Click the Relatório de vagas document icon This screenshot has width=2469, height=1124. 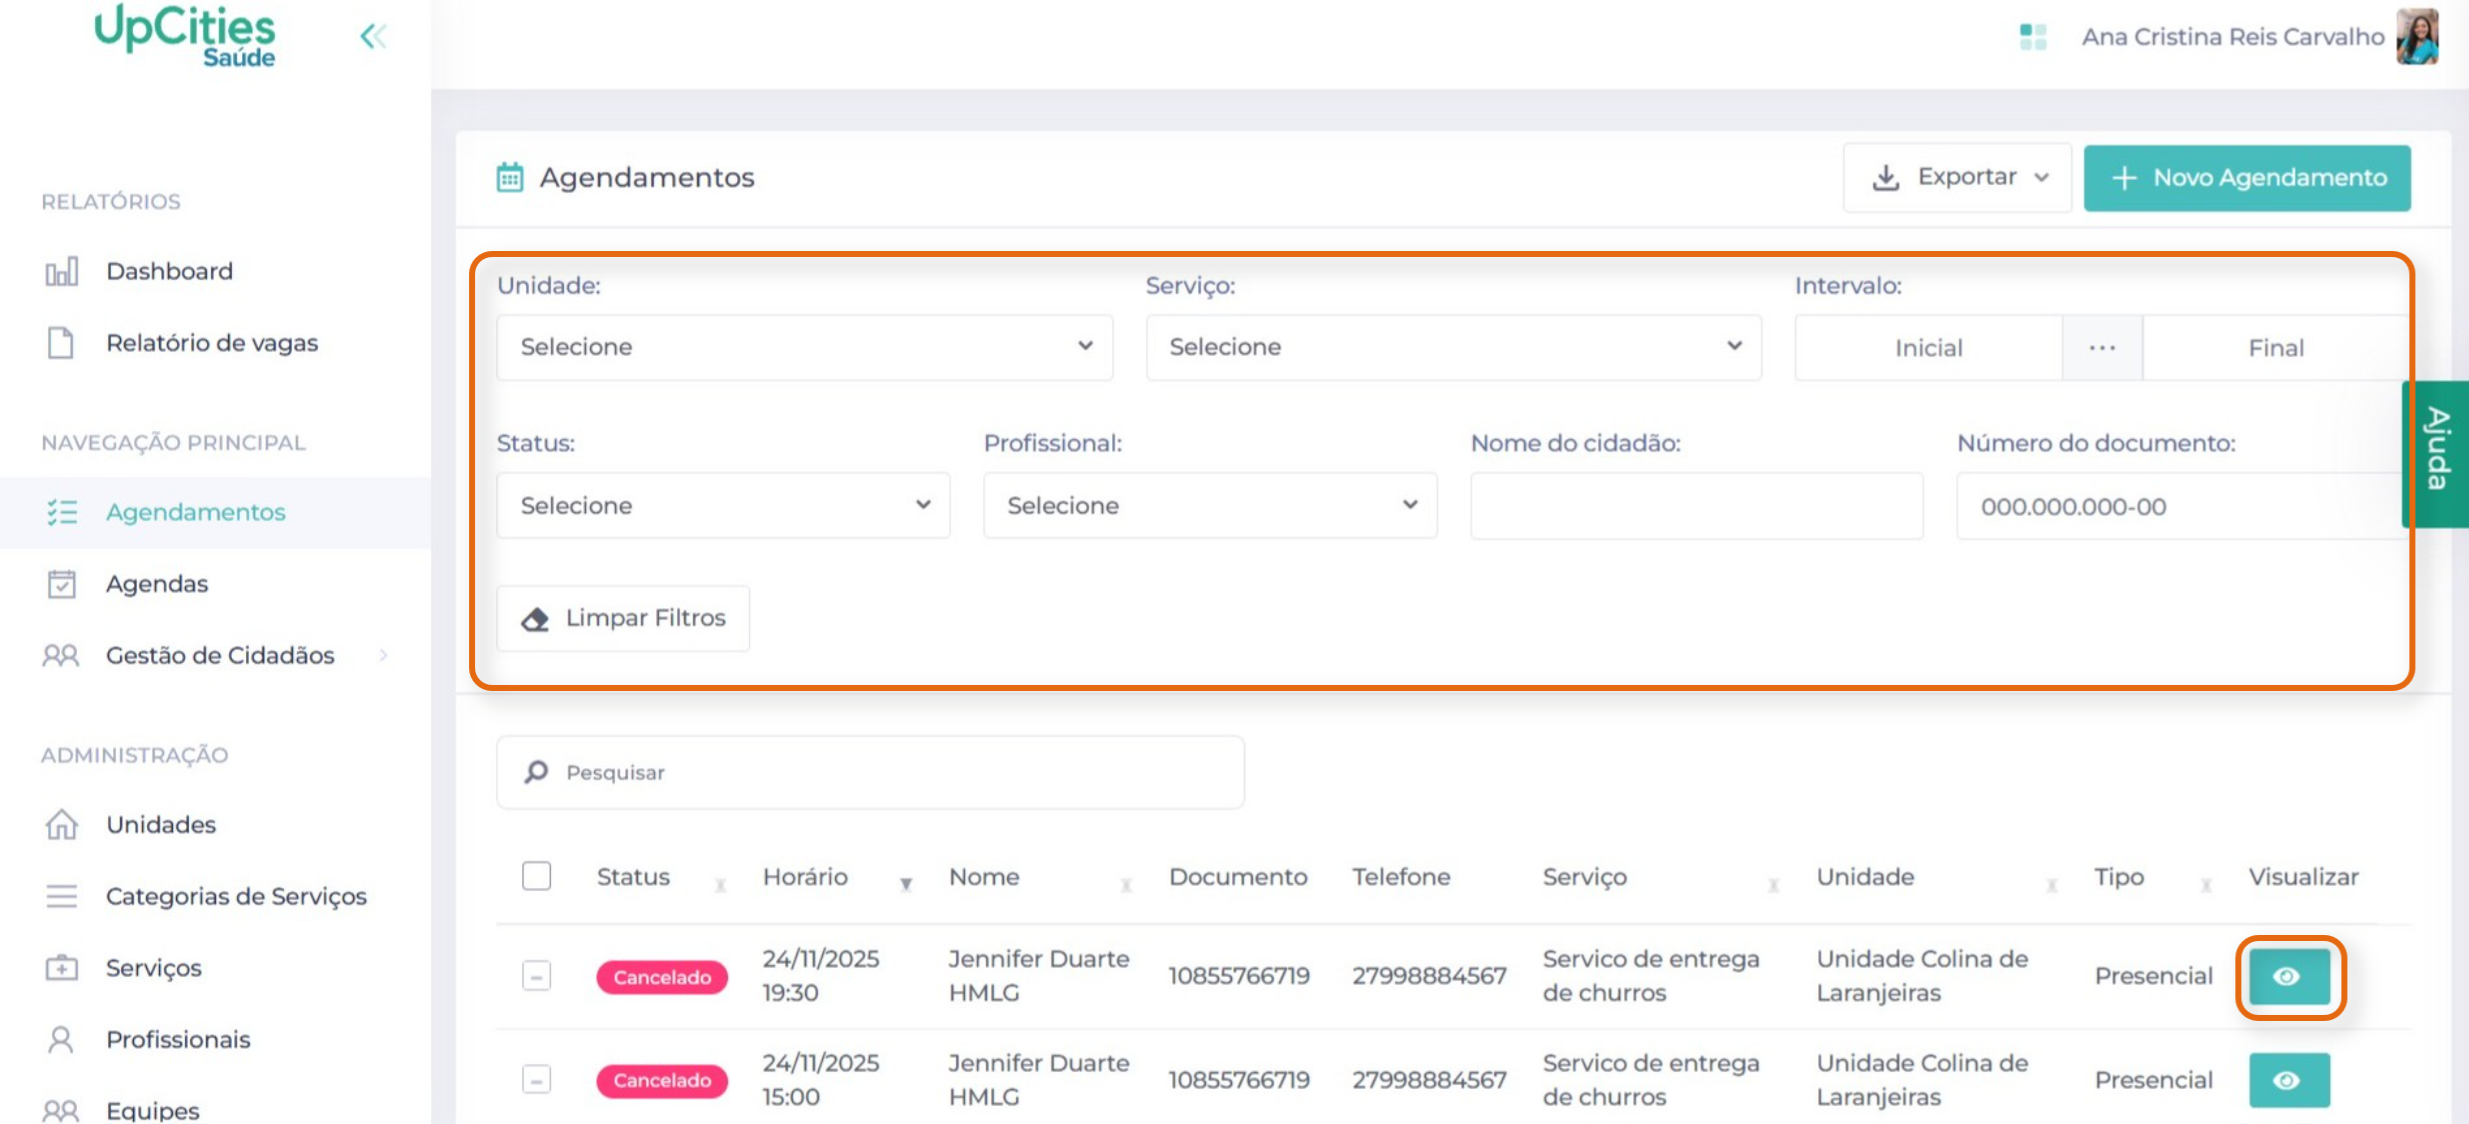coord(61,343)
